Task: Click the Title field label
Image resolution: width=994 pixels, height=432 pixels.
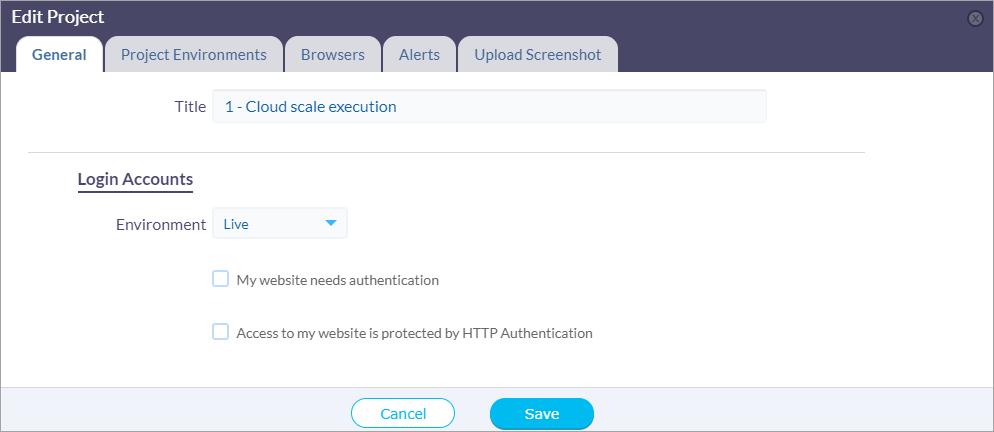Action: click(x=190, y=107)
